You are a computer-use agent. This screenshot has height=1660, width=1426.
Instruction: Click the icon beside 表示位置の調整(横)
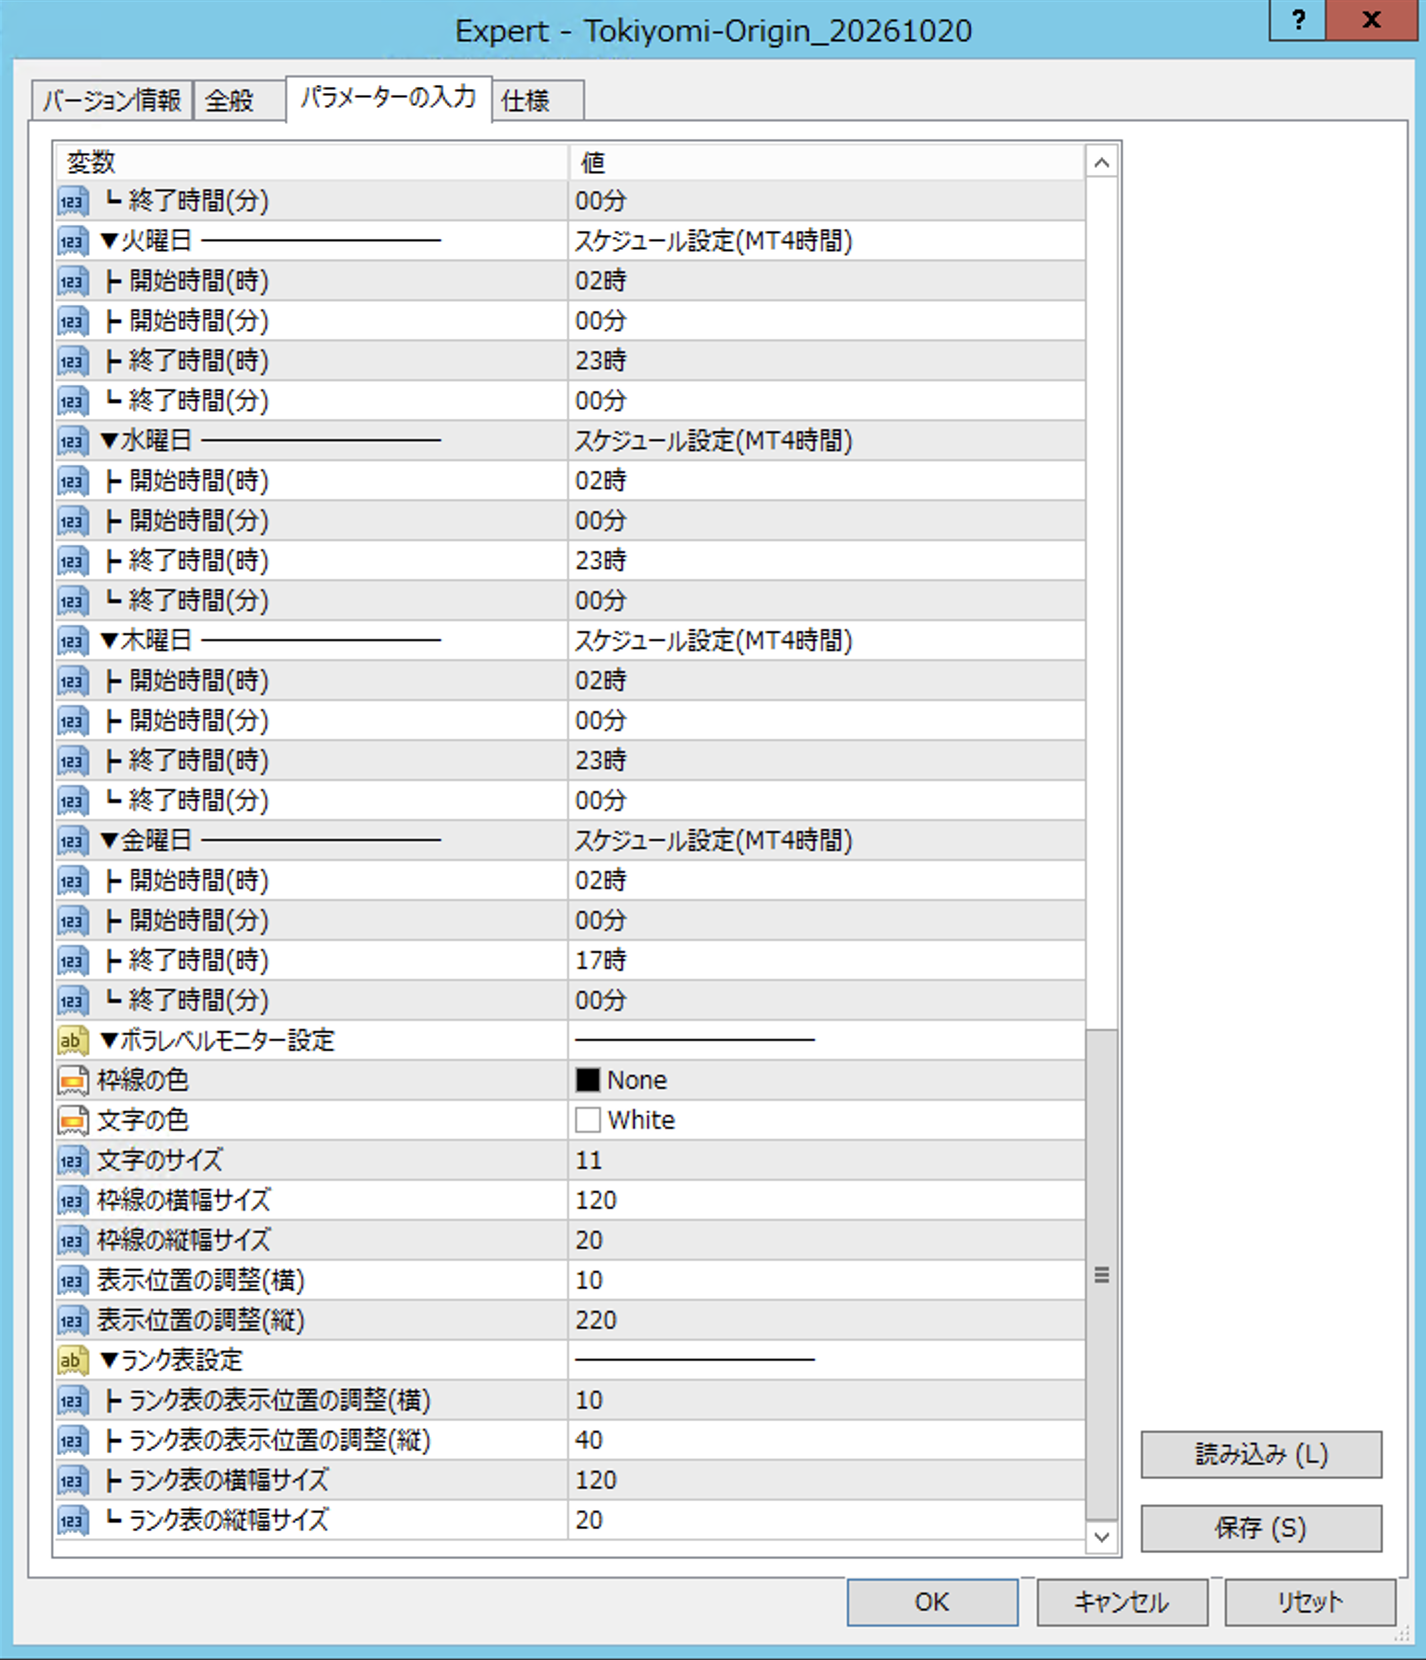click(72, 1281)
